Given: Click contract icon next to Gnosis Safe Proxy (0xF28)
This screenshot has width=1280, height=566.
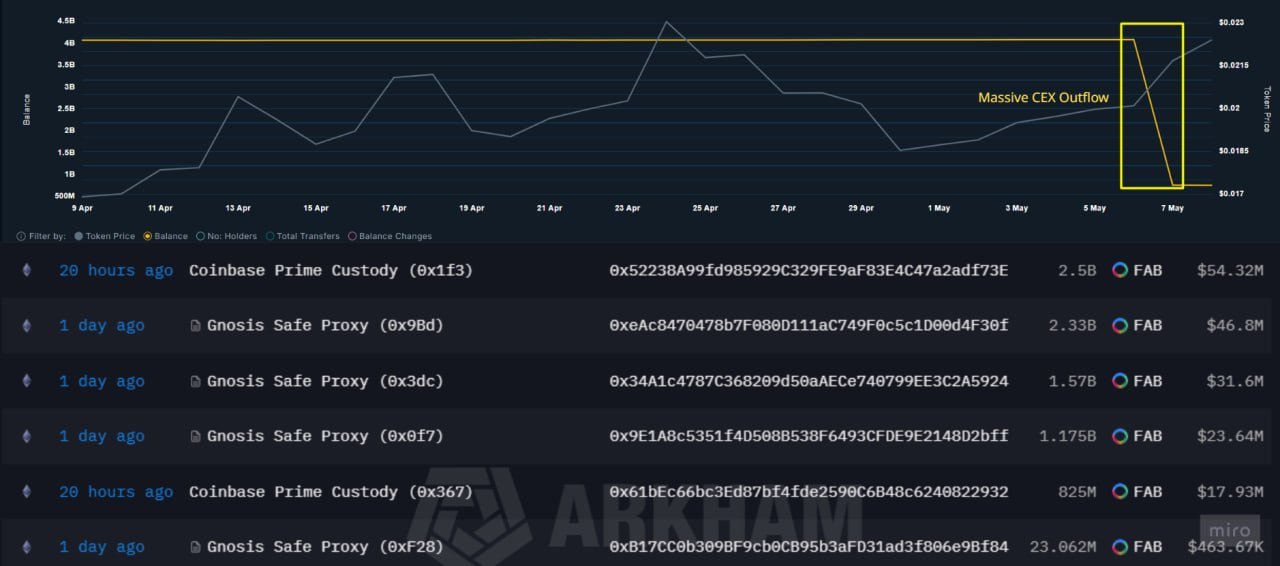Looking at the screenshot, I should [x=195, y=547].
